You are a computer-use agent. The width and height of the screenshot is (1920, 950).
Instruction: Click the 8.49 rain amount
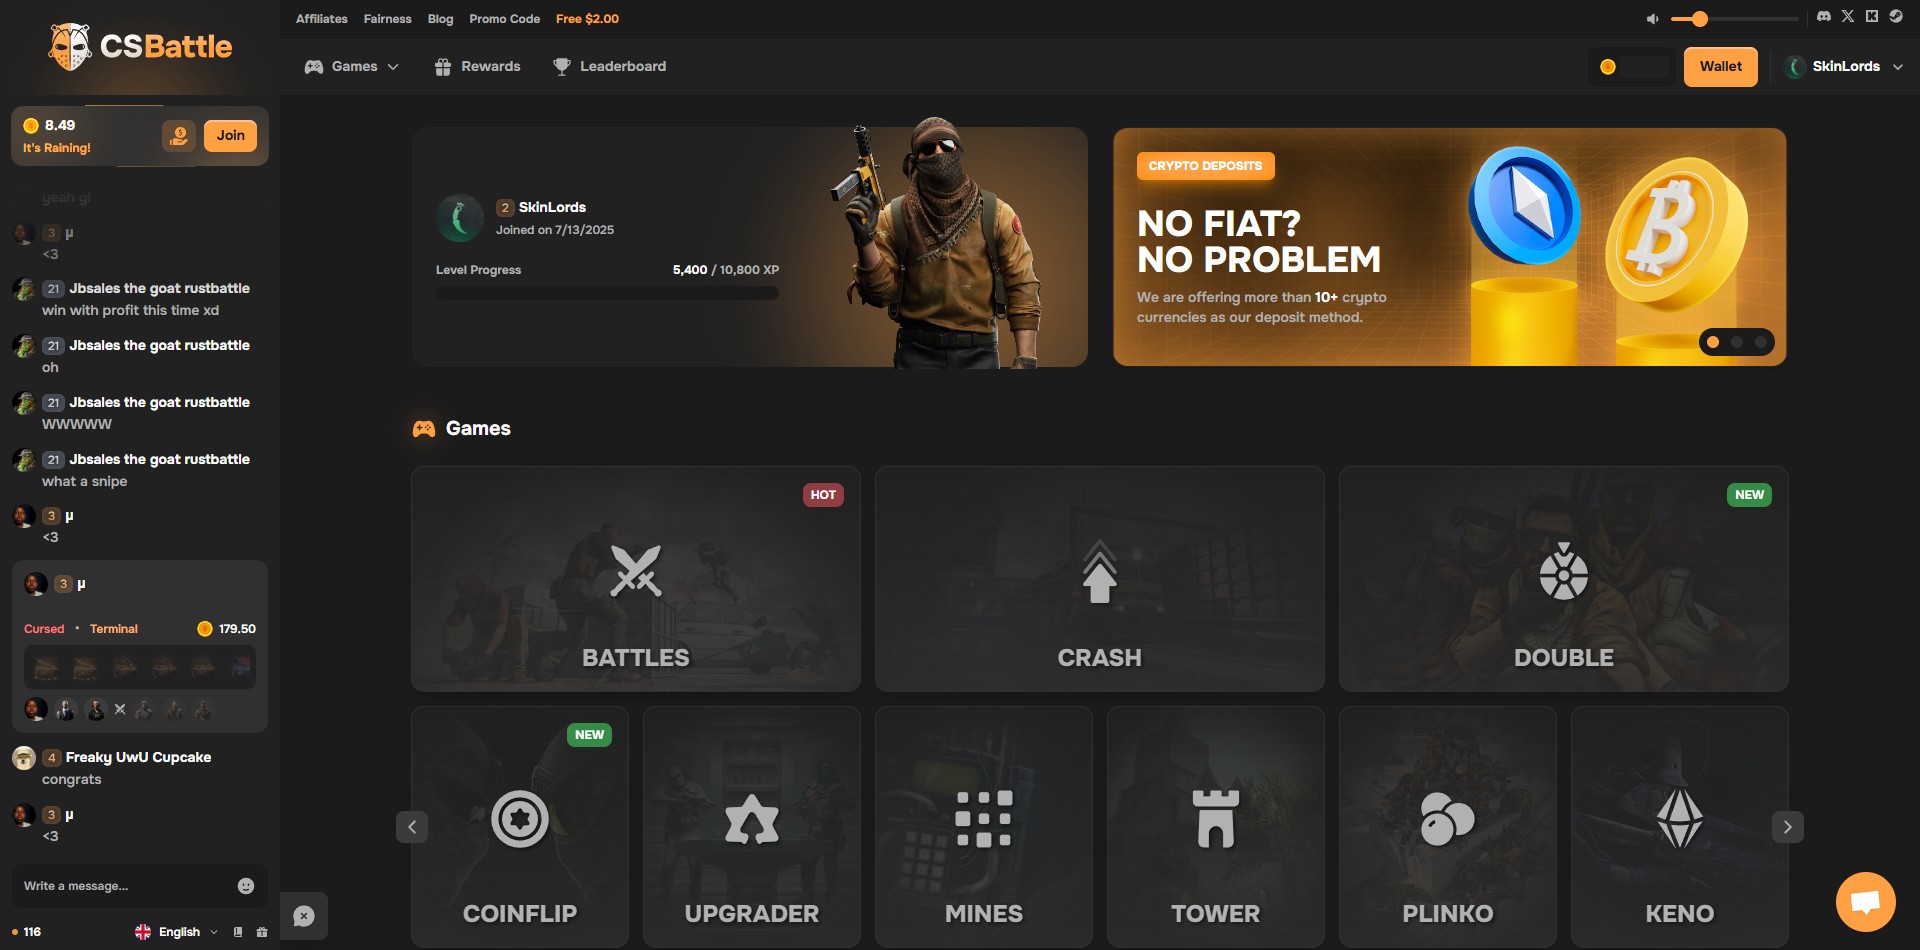point(60,125)
